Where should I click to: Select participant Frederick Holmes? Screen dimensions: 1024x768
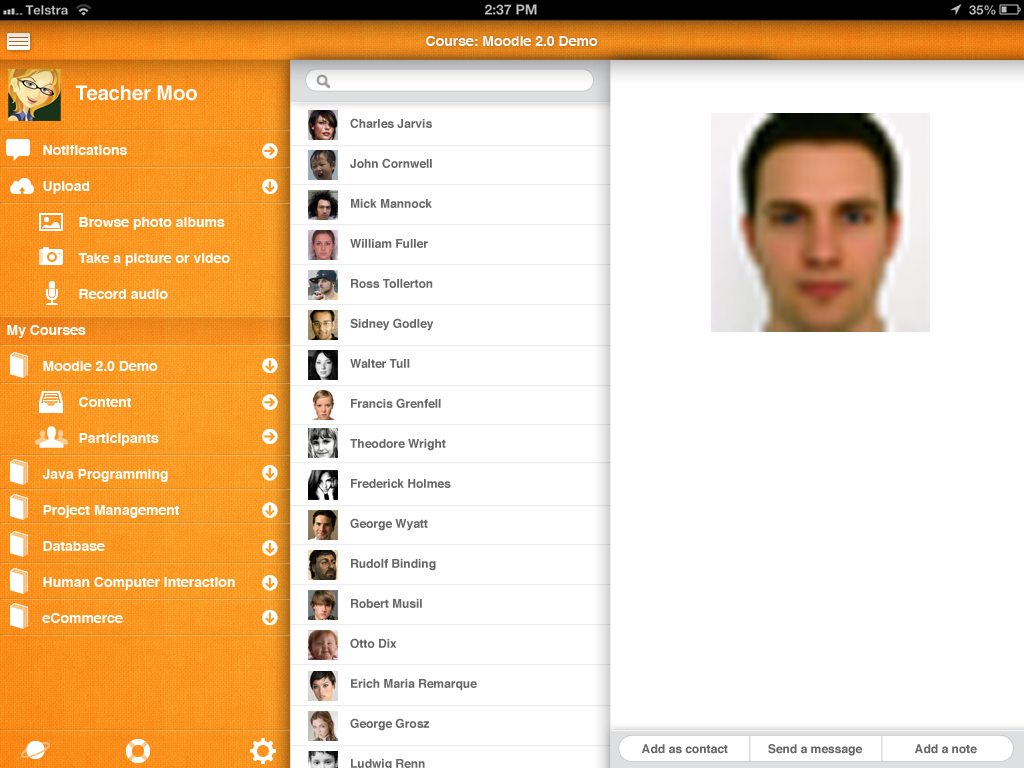point(450,484)
